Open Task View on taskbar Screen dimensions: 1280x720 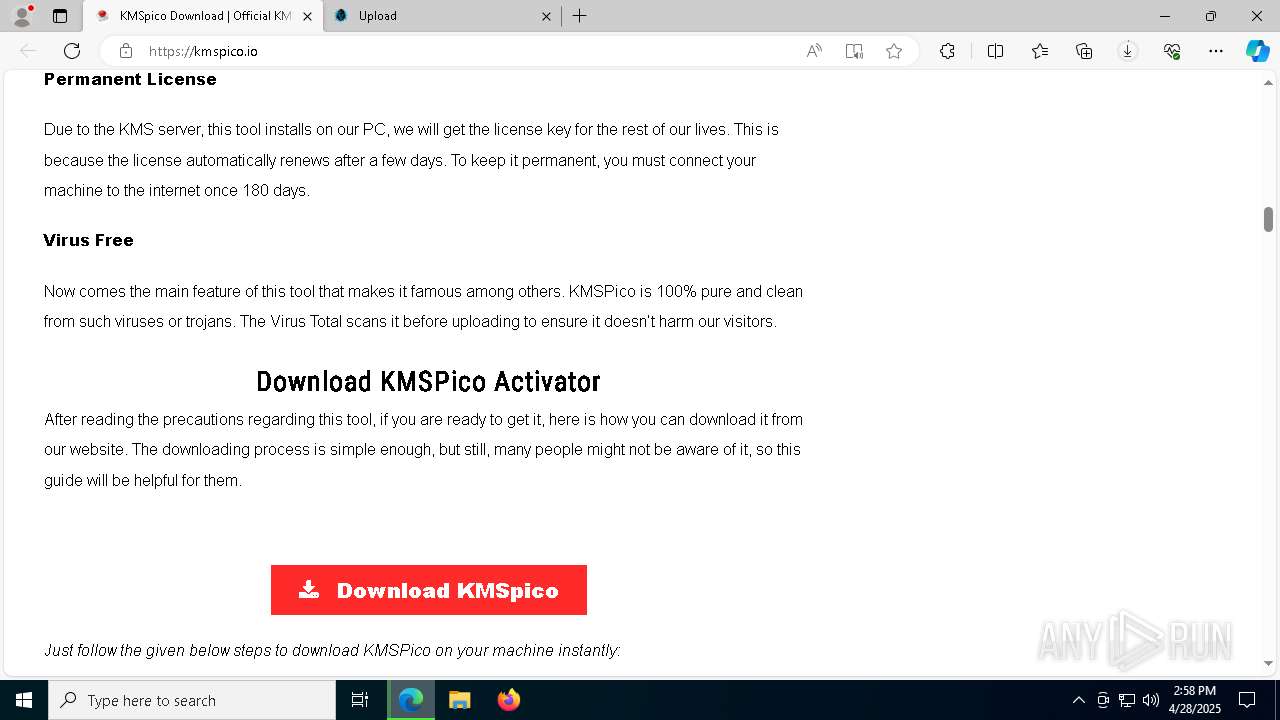(x=360, y=700)
